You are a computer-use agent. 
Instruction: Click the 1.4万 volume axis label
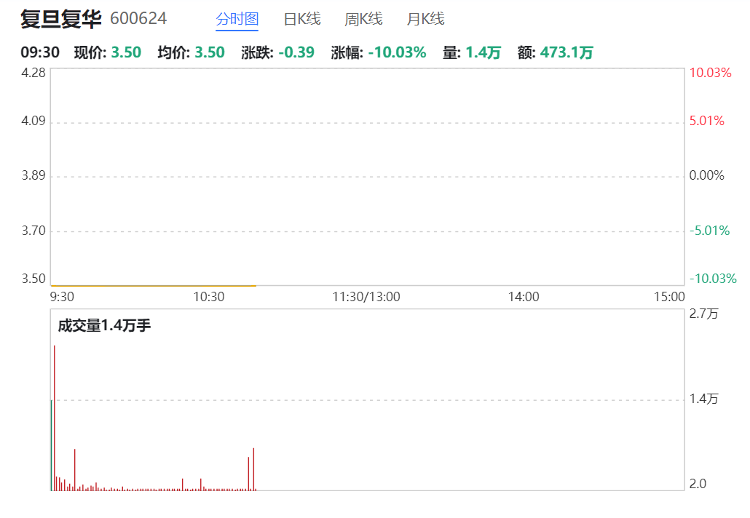coord(704,399)
